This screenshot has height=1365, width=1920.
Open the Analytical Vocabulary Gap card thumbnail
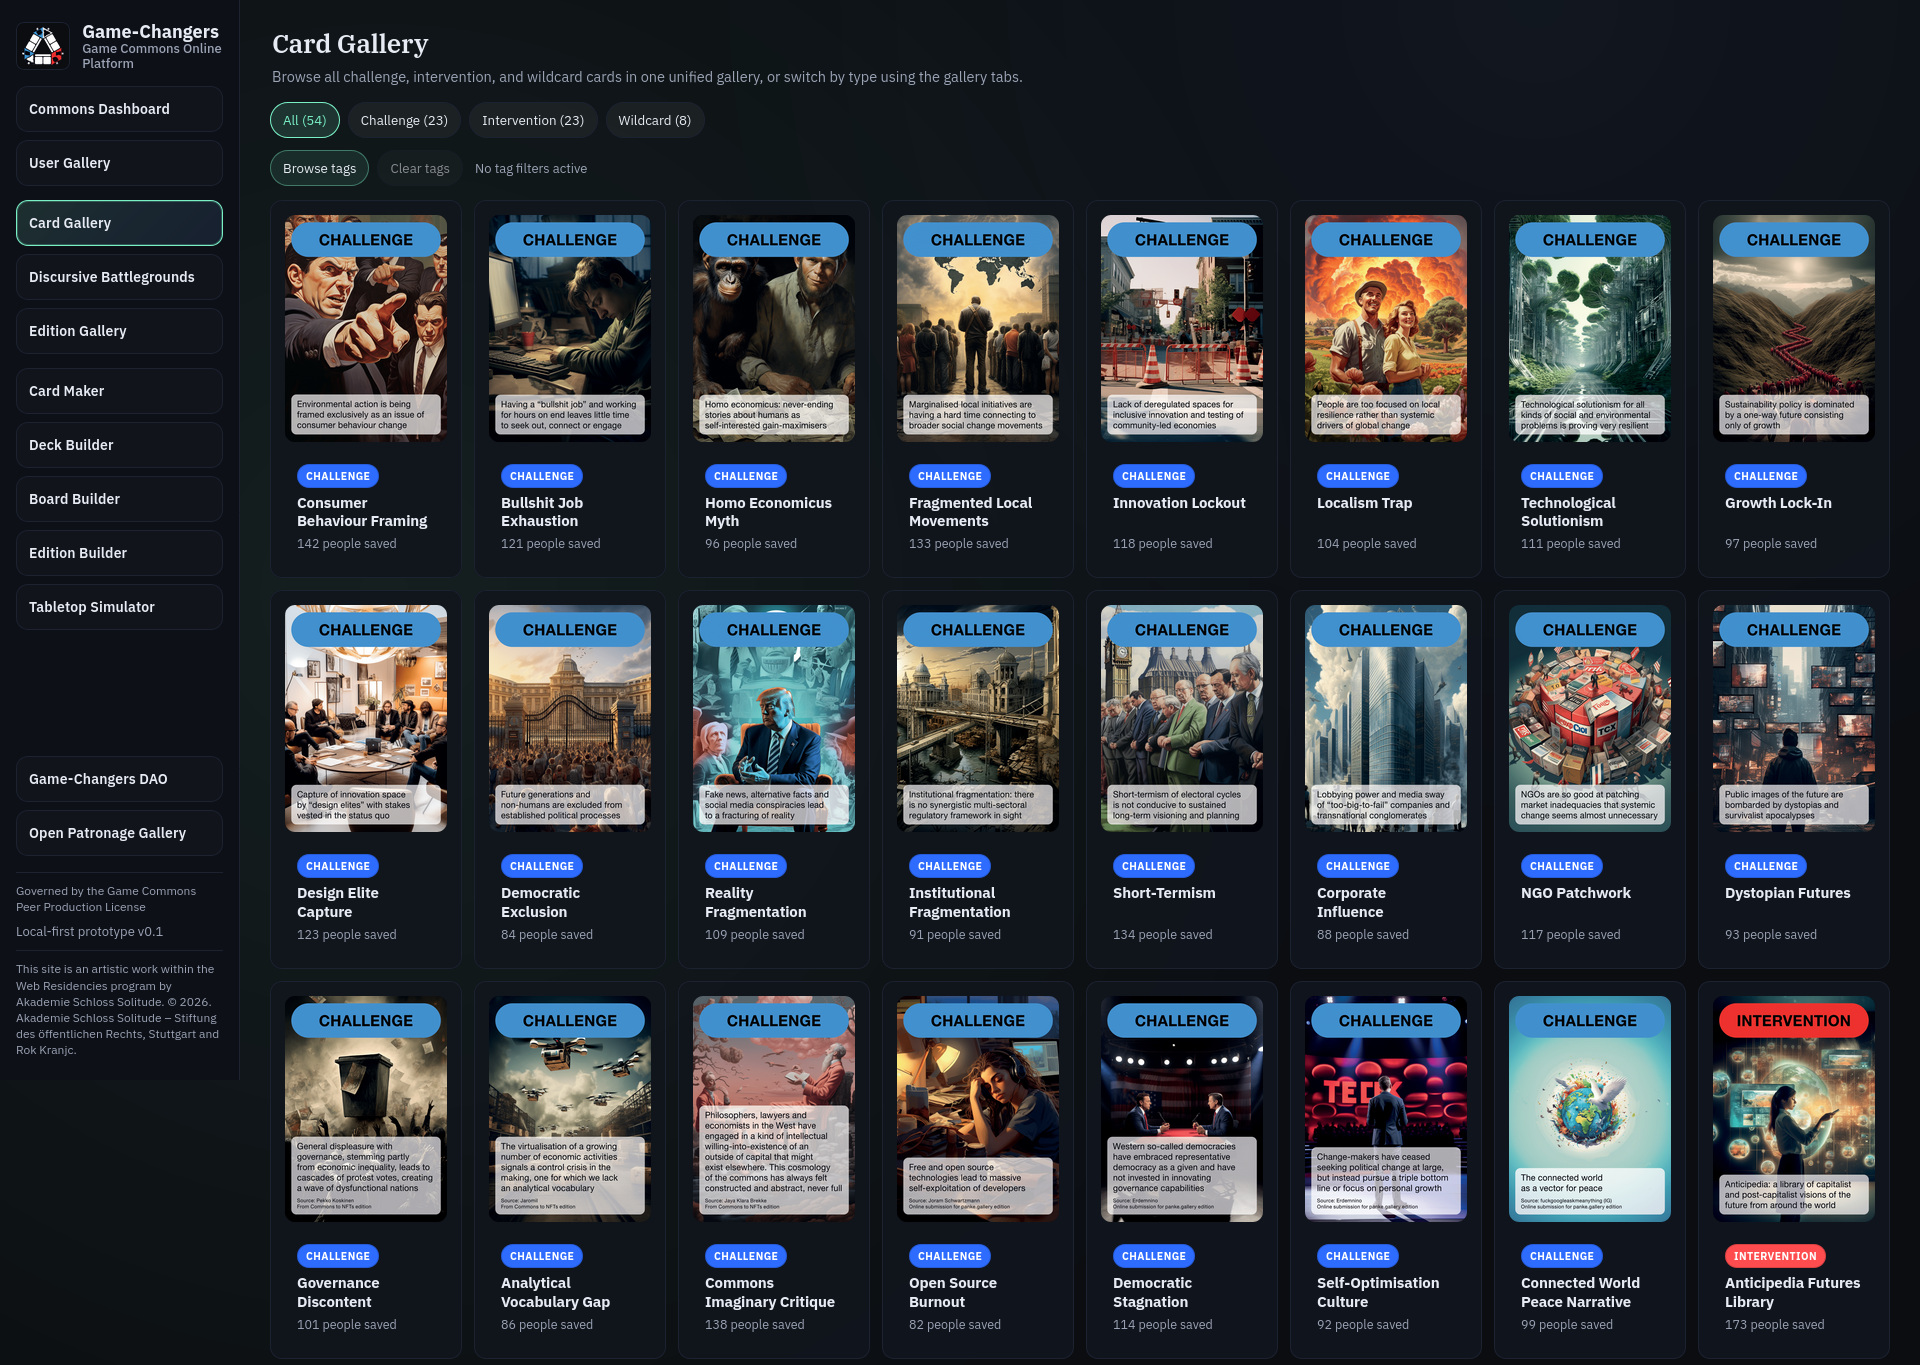(x=570, y=1108)
